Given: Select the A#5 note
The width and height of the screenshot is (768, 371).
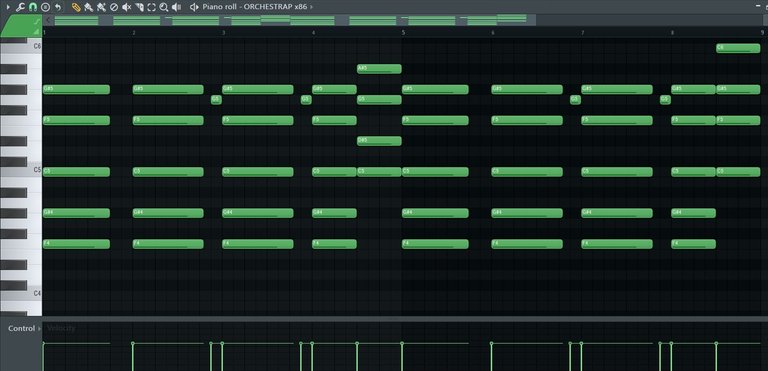Looking at the screenshot, I should coord(379,69).
